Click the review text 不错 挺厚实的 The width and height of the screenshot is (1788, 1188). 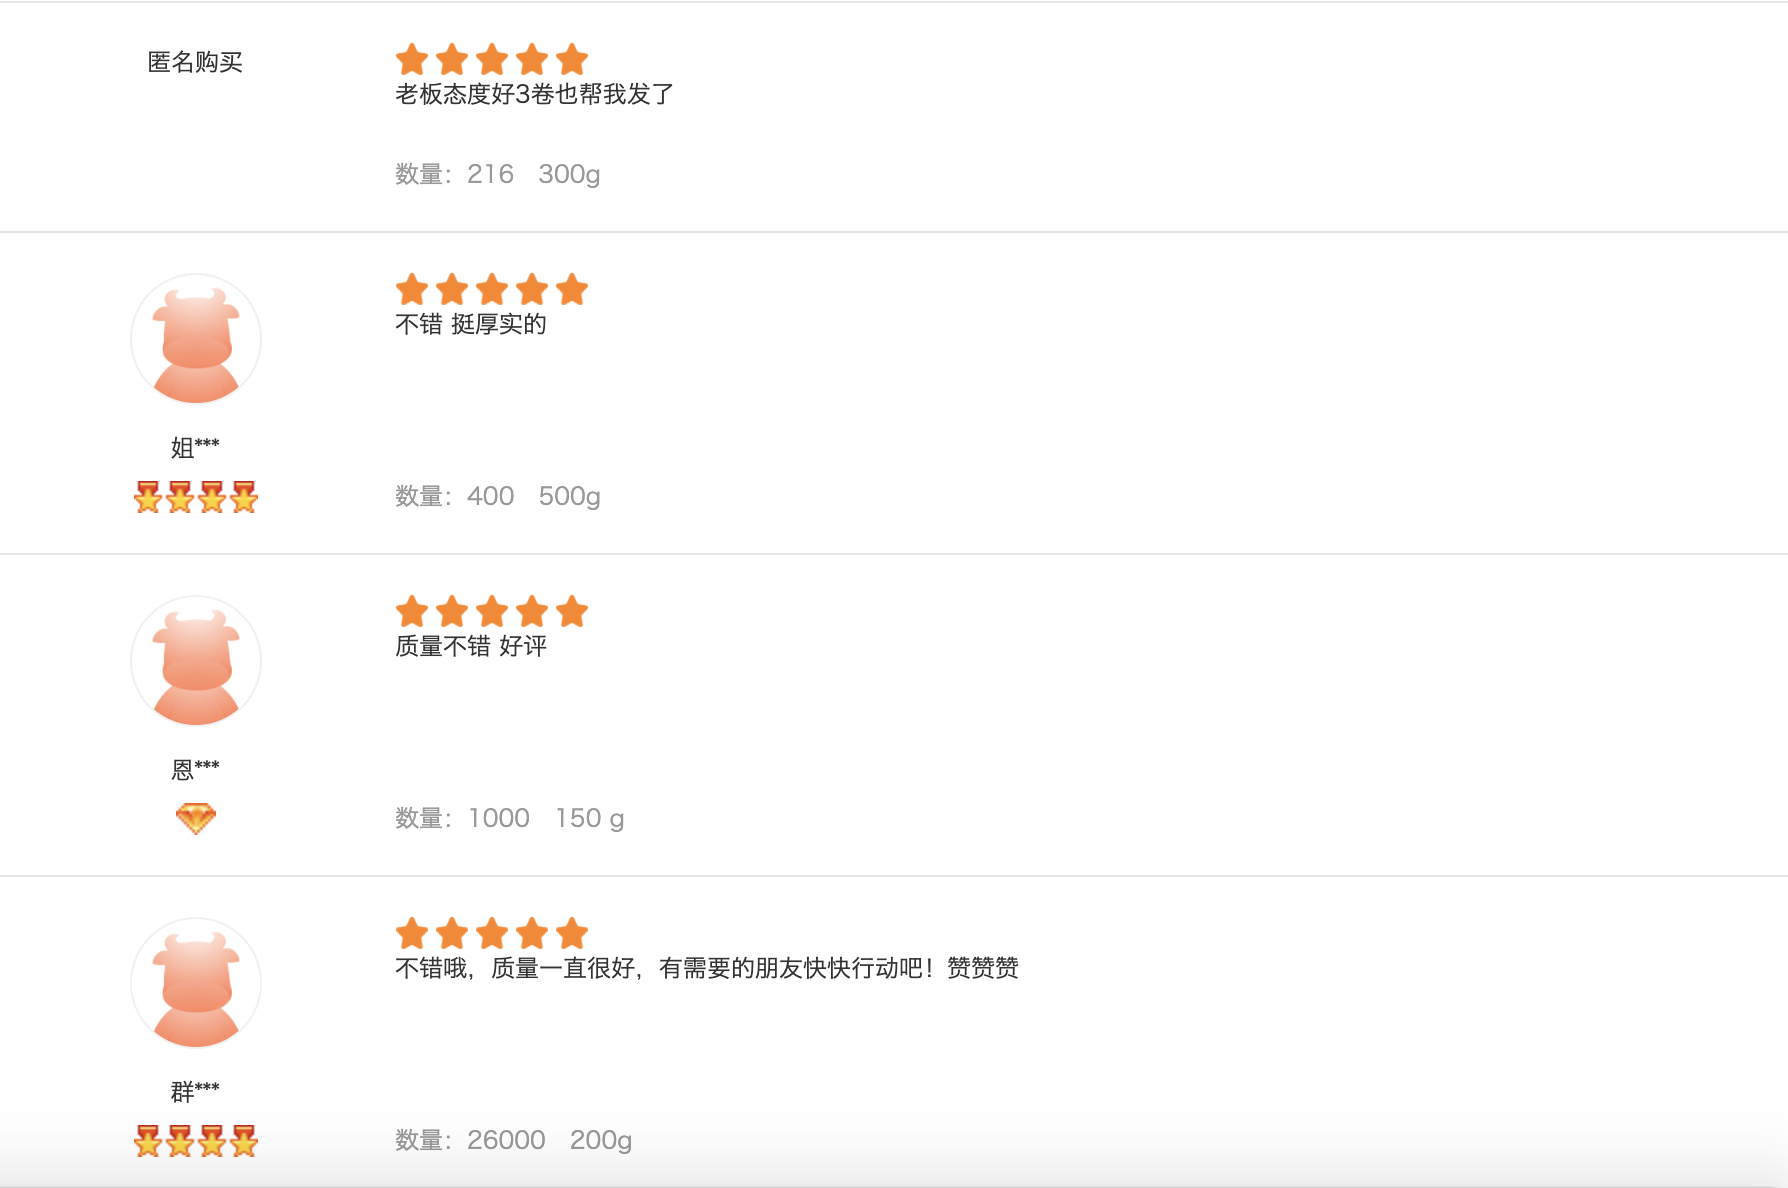[x=470, y=324]
